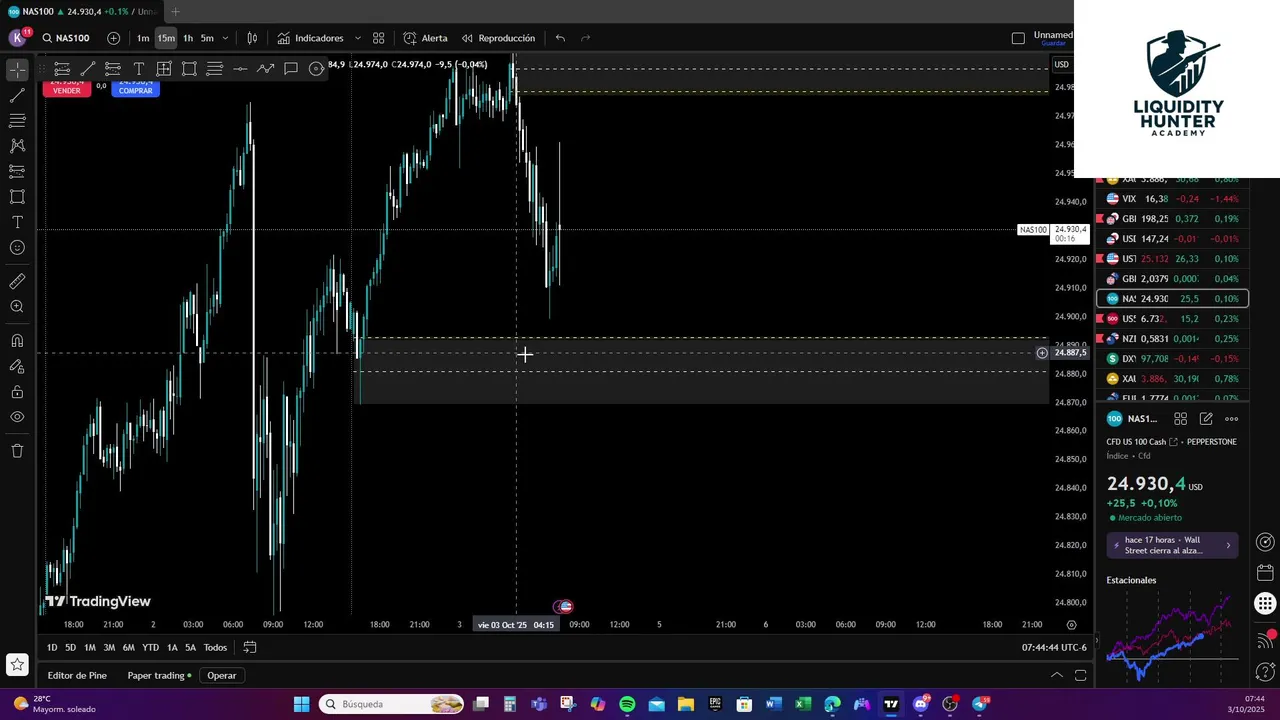Select the DXY row showing 97,708 in watchlist
Screen dimensions: 1280x720
[1172, 358]
